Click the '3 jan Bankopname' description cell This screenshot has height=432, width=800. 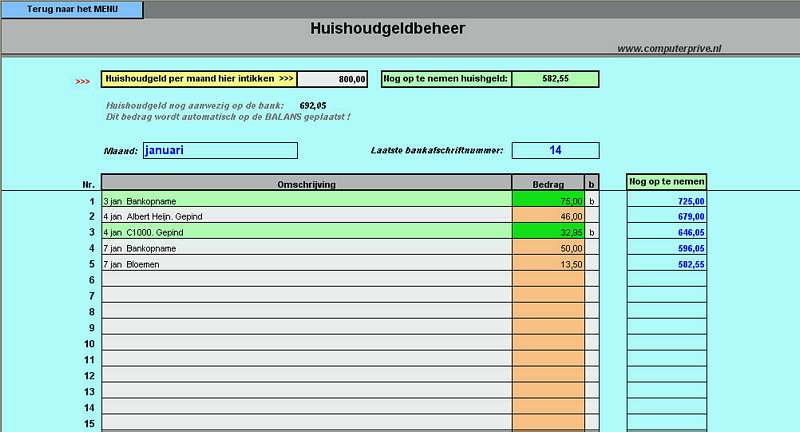coord(306,200)
